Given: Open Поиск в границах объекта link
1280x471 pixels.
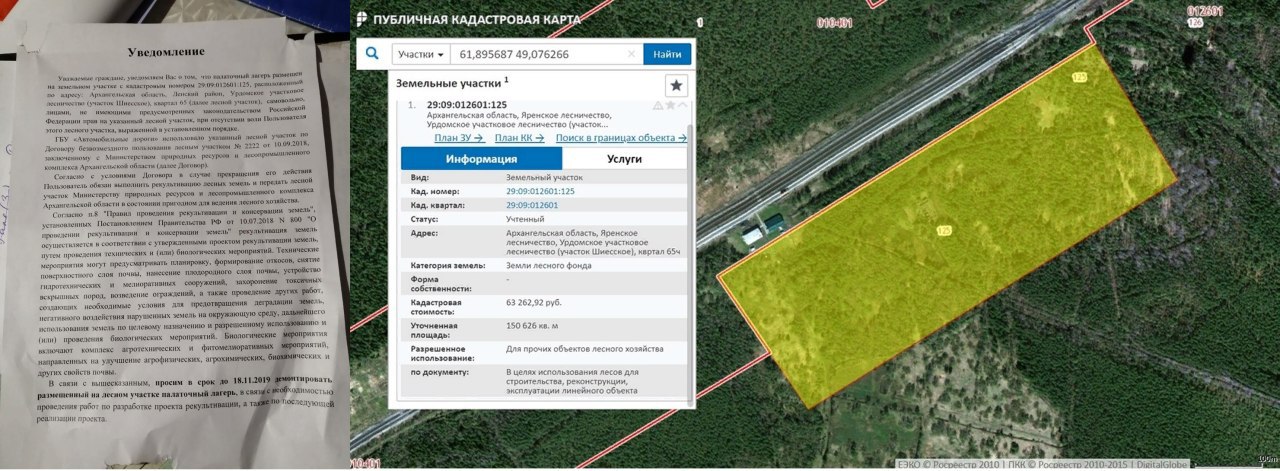Looking at the screenshot, I should click(x=621, y=138).
